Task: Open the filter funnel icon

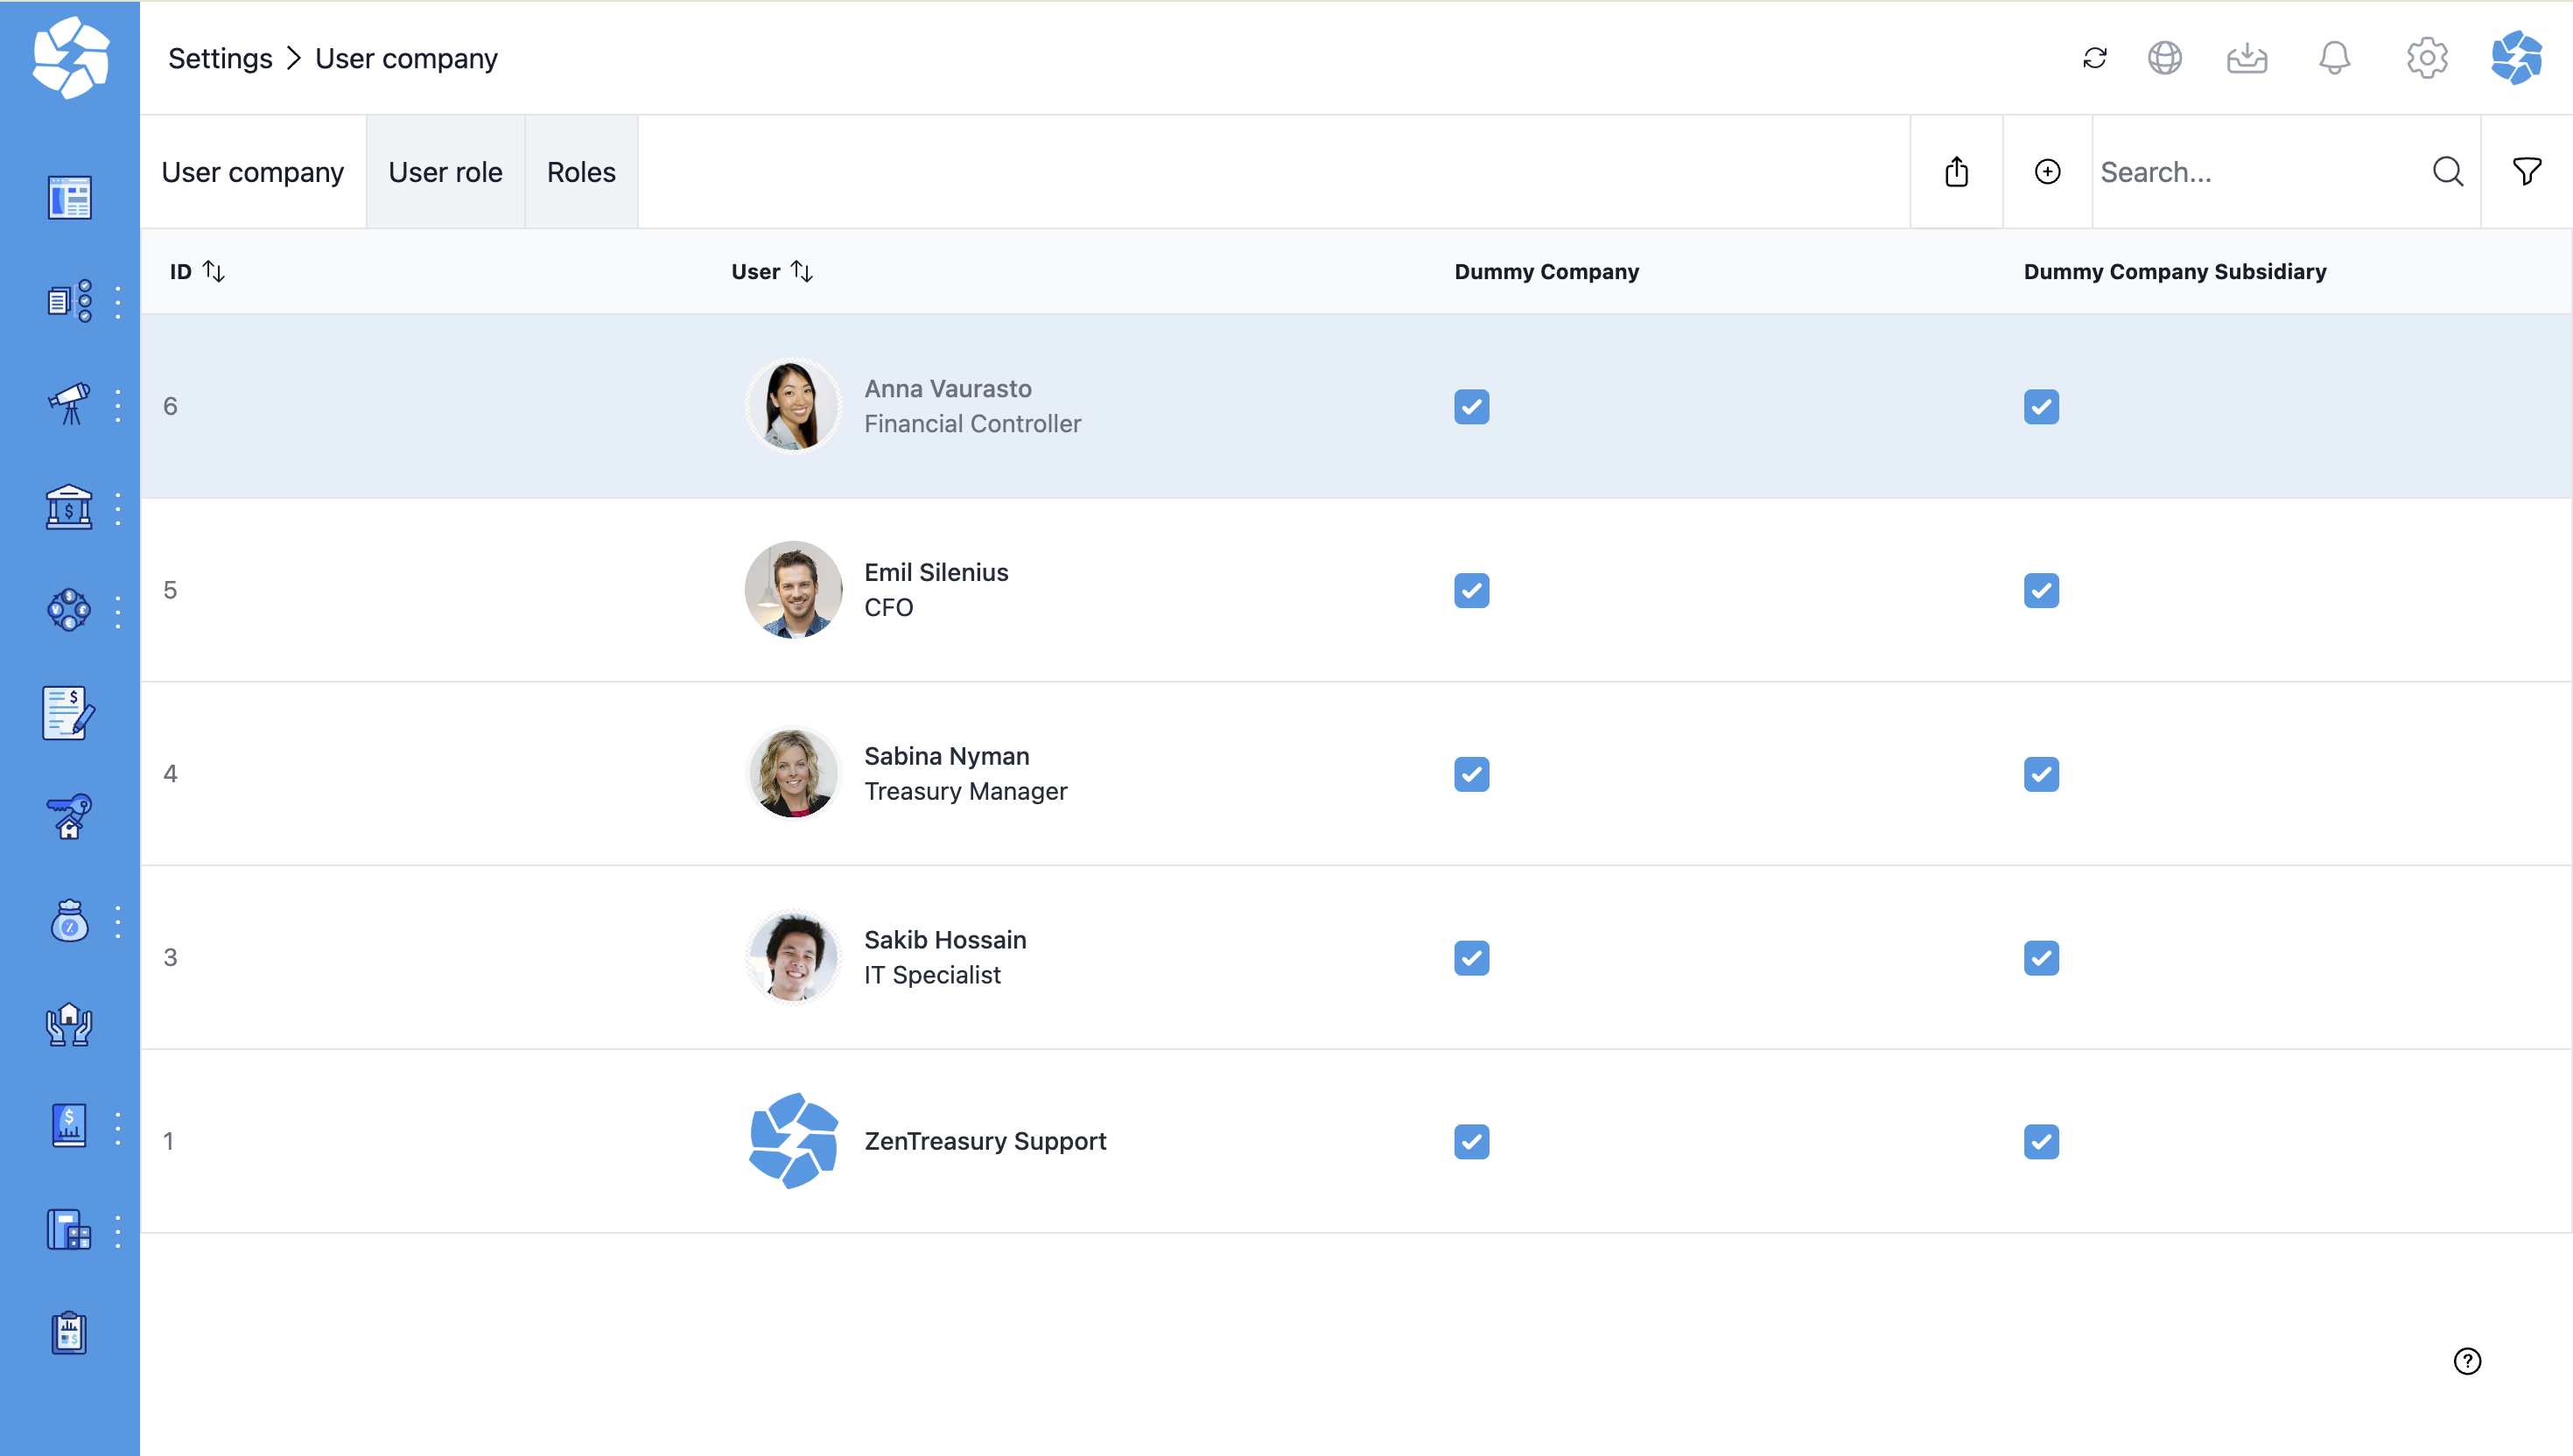Action: pos(2526,172)
